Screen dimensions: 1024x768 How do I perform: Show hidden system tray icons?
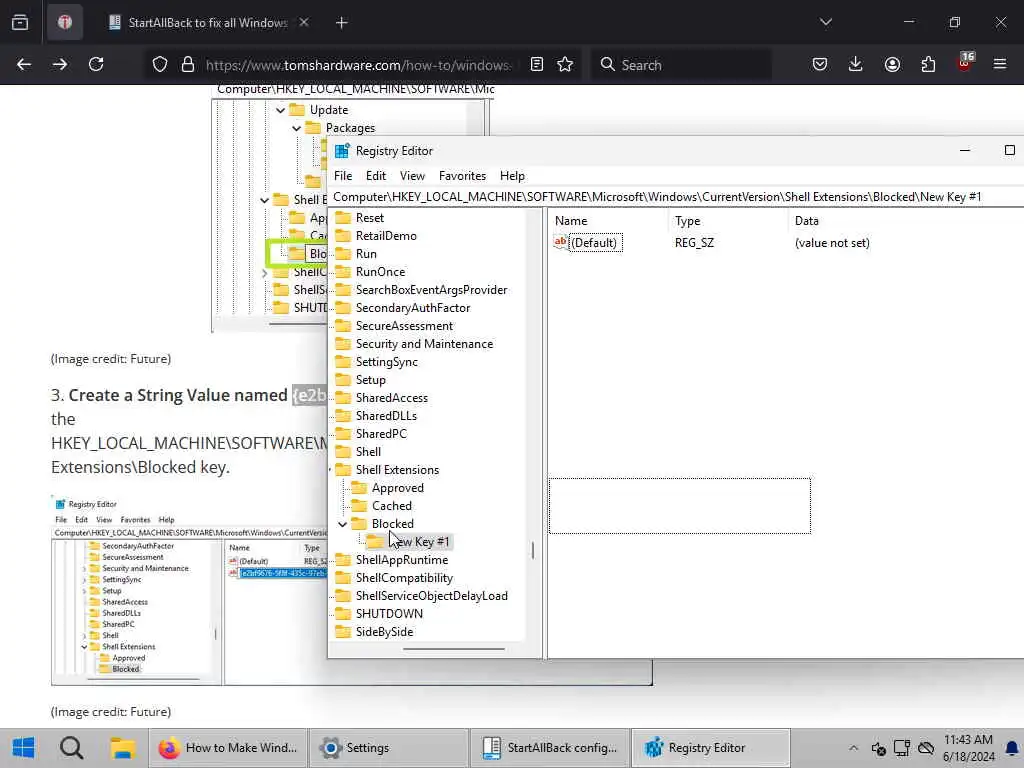tap(853, 748)
